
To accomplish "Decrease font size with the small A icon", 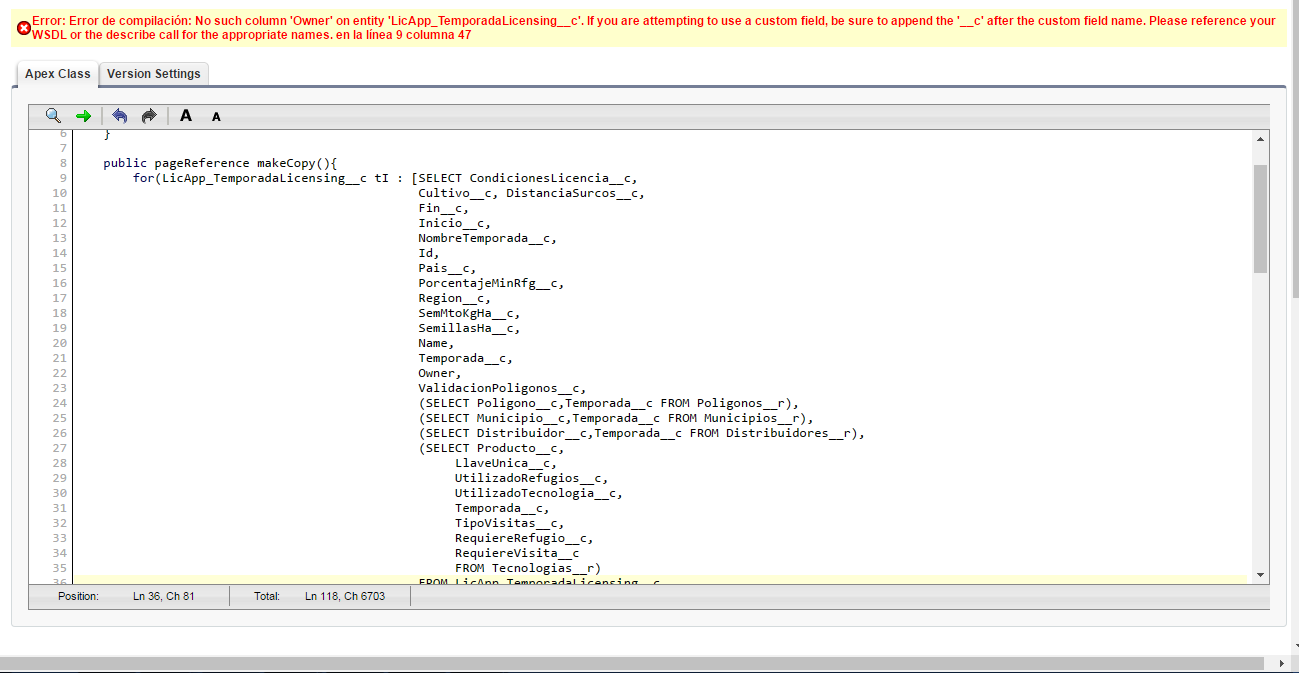I will [215, 116].
